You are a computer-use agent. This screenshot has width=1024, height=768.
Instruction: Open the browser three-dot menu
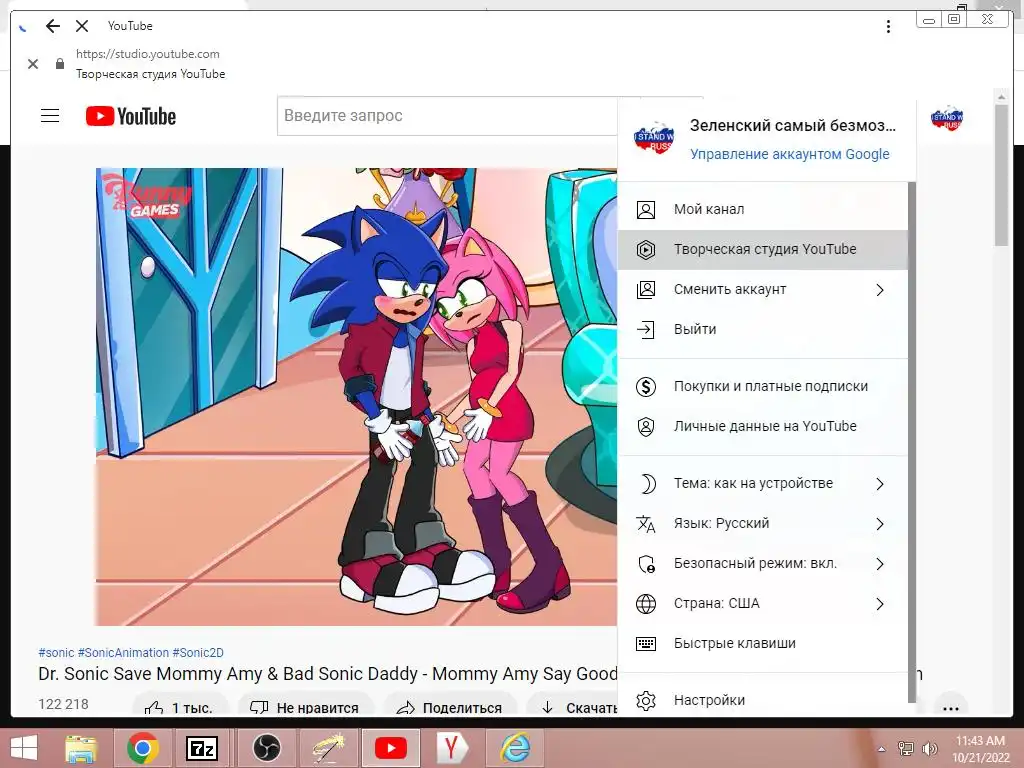(888, 26)
